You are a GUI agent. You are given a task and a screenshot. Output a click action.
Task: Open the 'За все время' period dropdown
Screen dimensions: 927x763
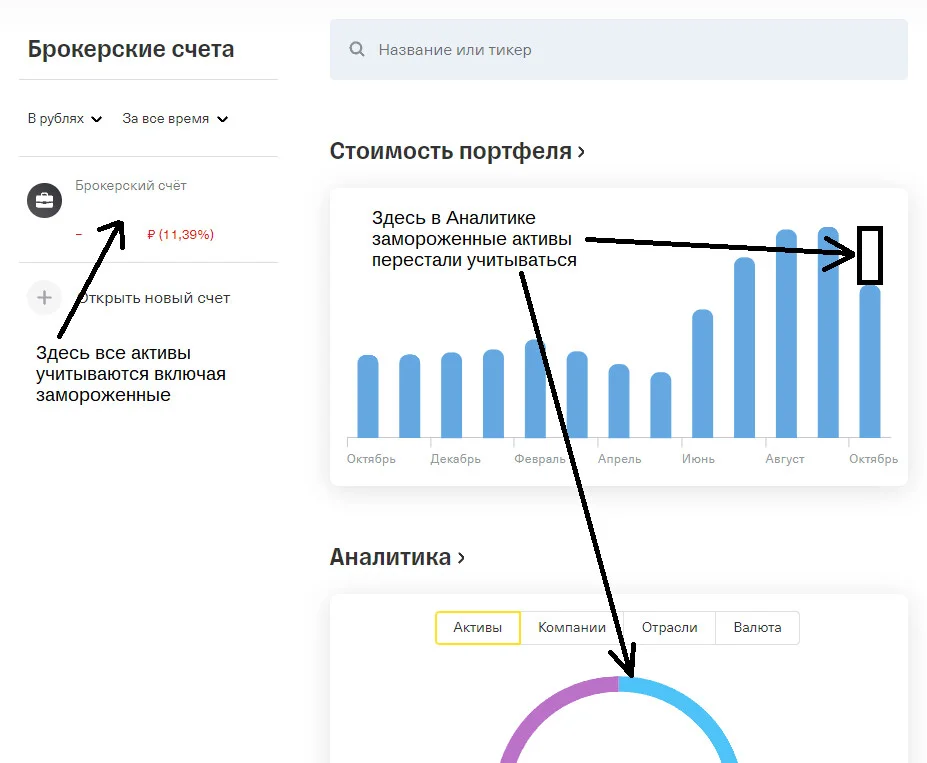click(175, 119)
